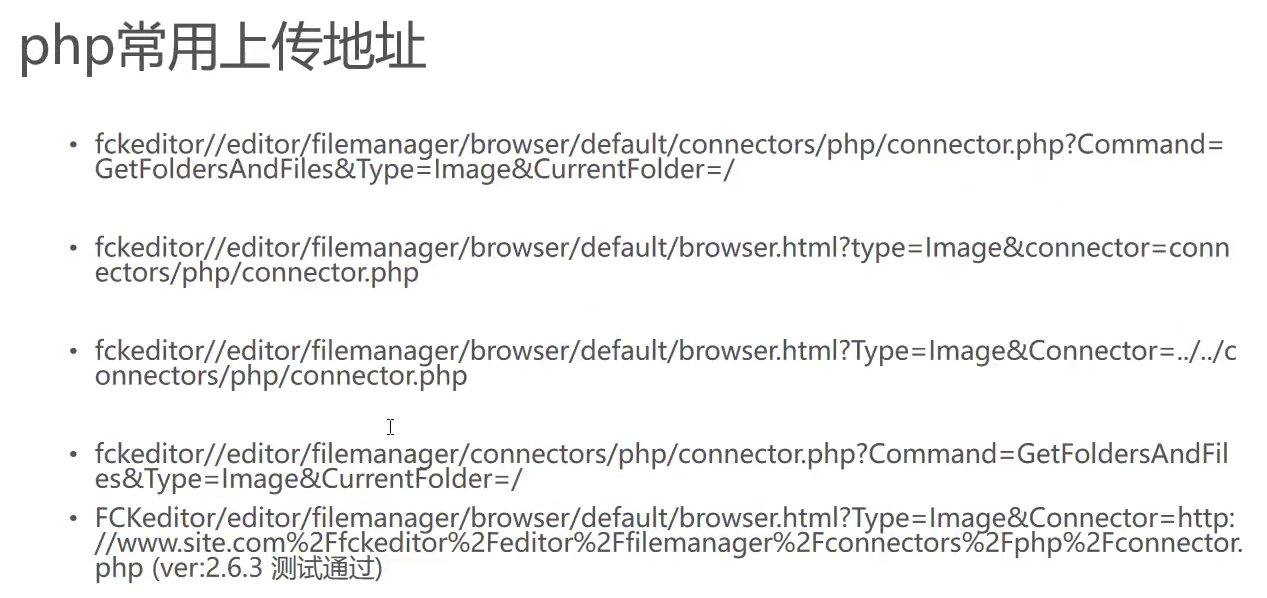This screenshot has width=1267, height=598.
Task: Click the line ending with "connector.php?Command="
Action: [659, 144]
